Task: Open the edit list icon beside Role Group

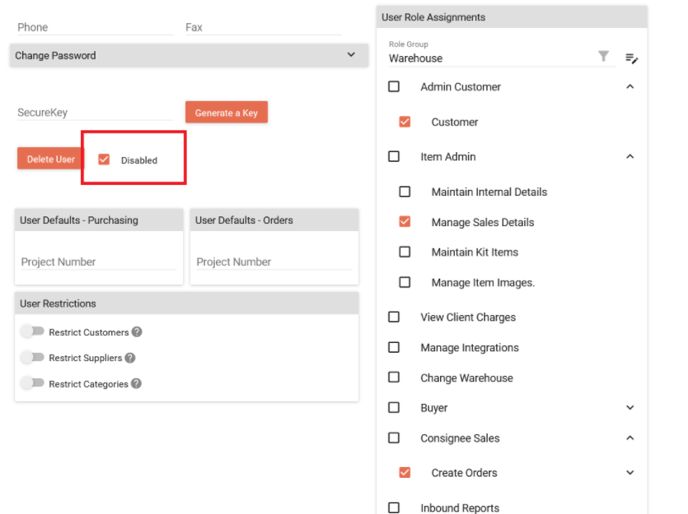Action: click(x=631, y=58)
